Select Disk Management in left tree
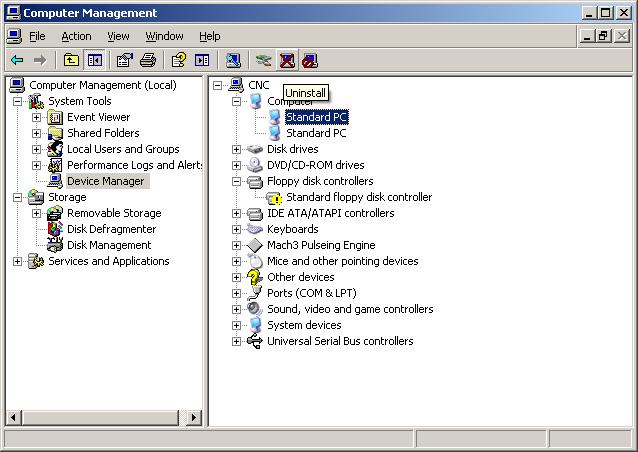Image resolution: width=638 pixels, height=452 pixels. click(x=109, y=245)
